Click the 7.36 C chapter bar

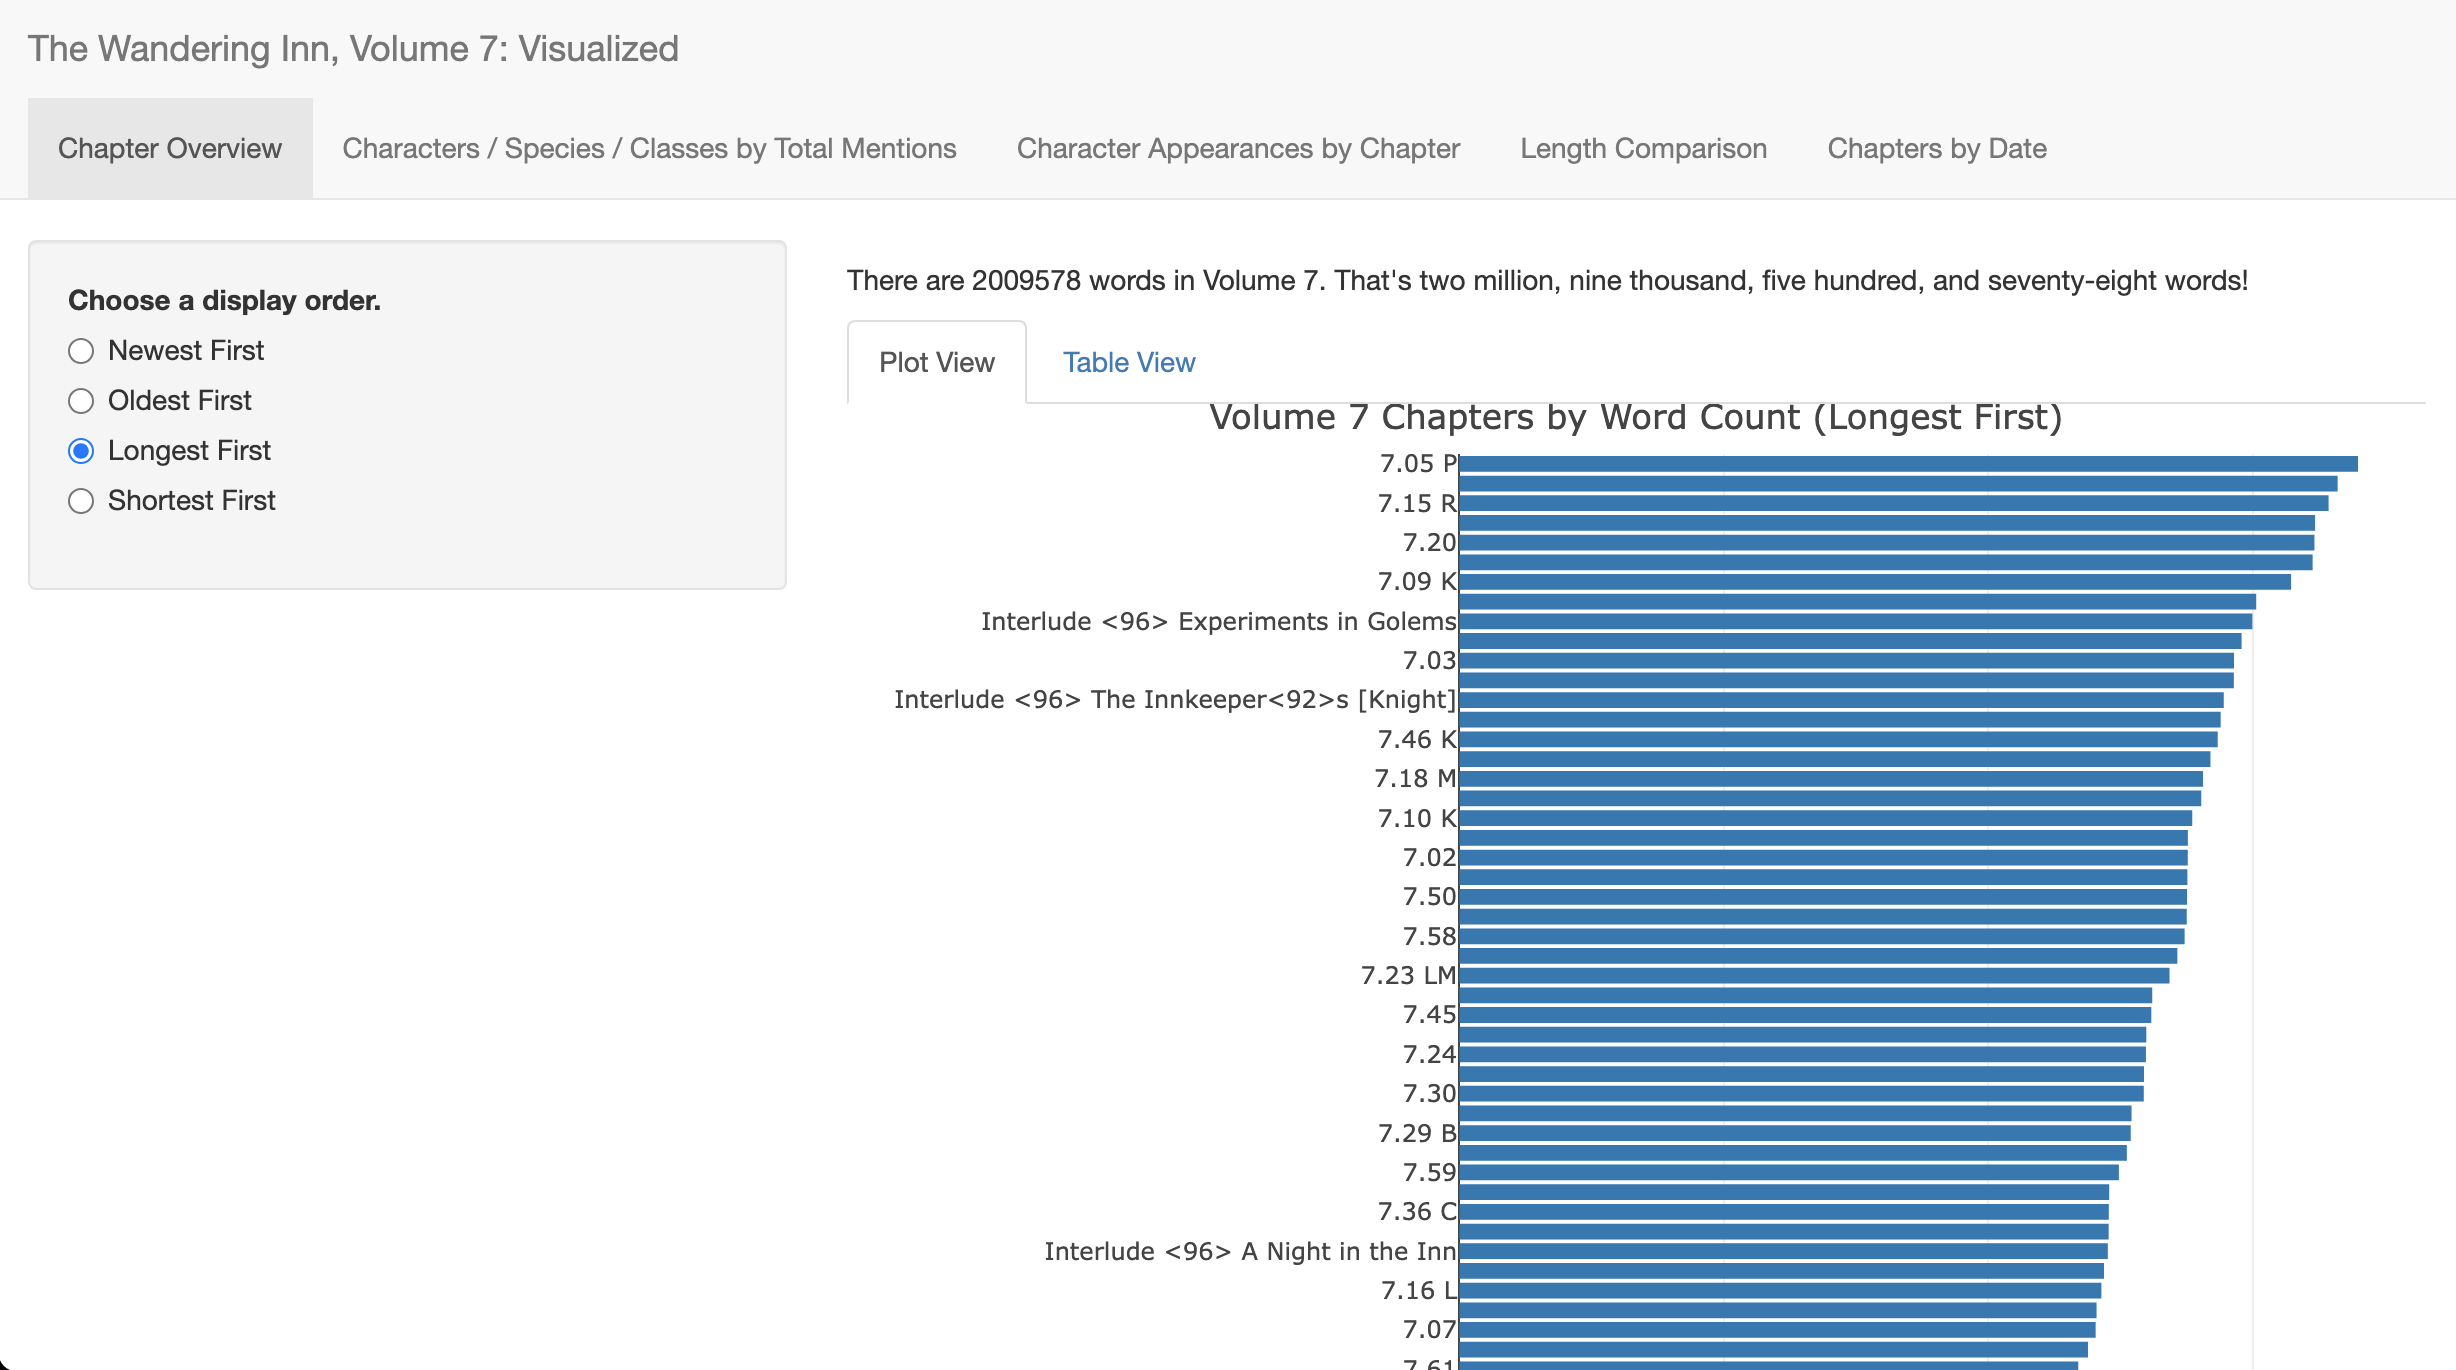1784,1212
